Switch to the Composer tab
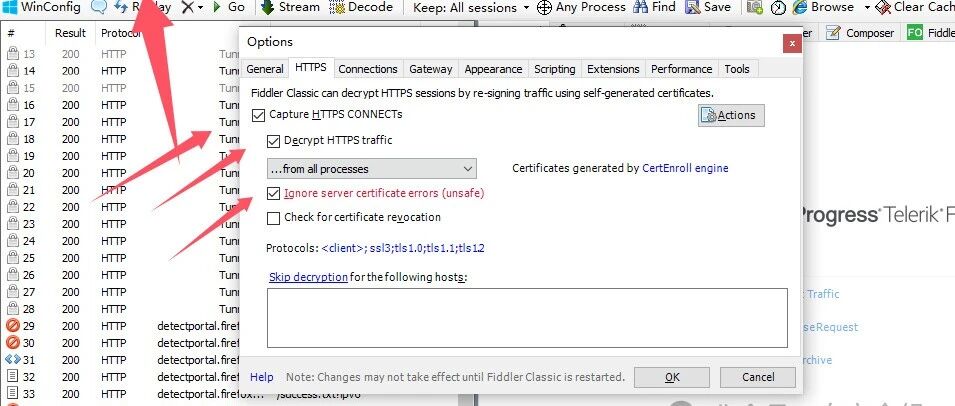The image size is (955, 406). pyautogui.click(x=860, y=33)
